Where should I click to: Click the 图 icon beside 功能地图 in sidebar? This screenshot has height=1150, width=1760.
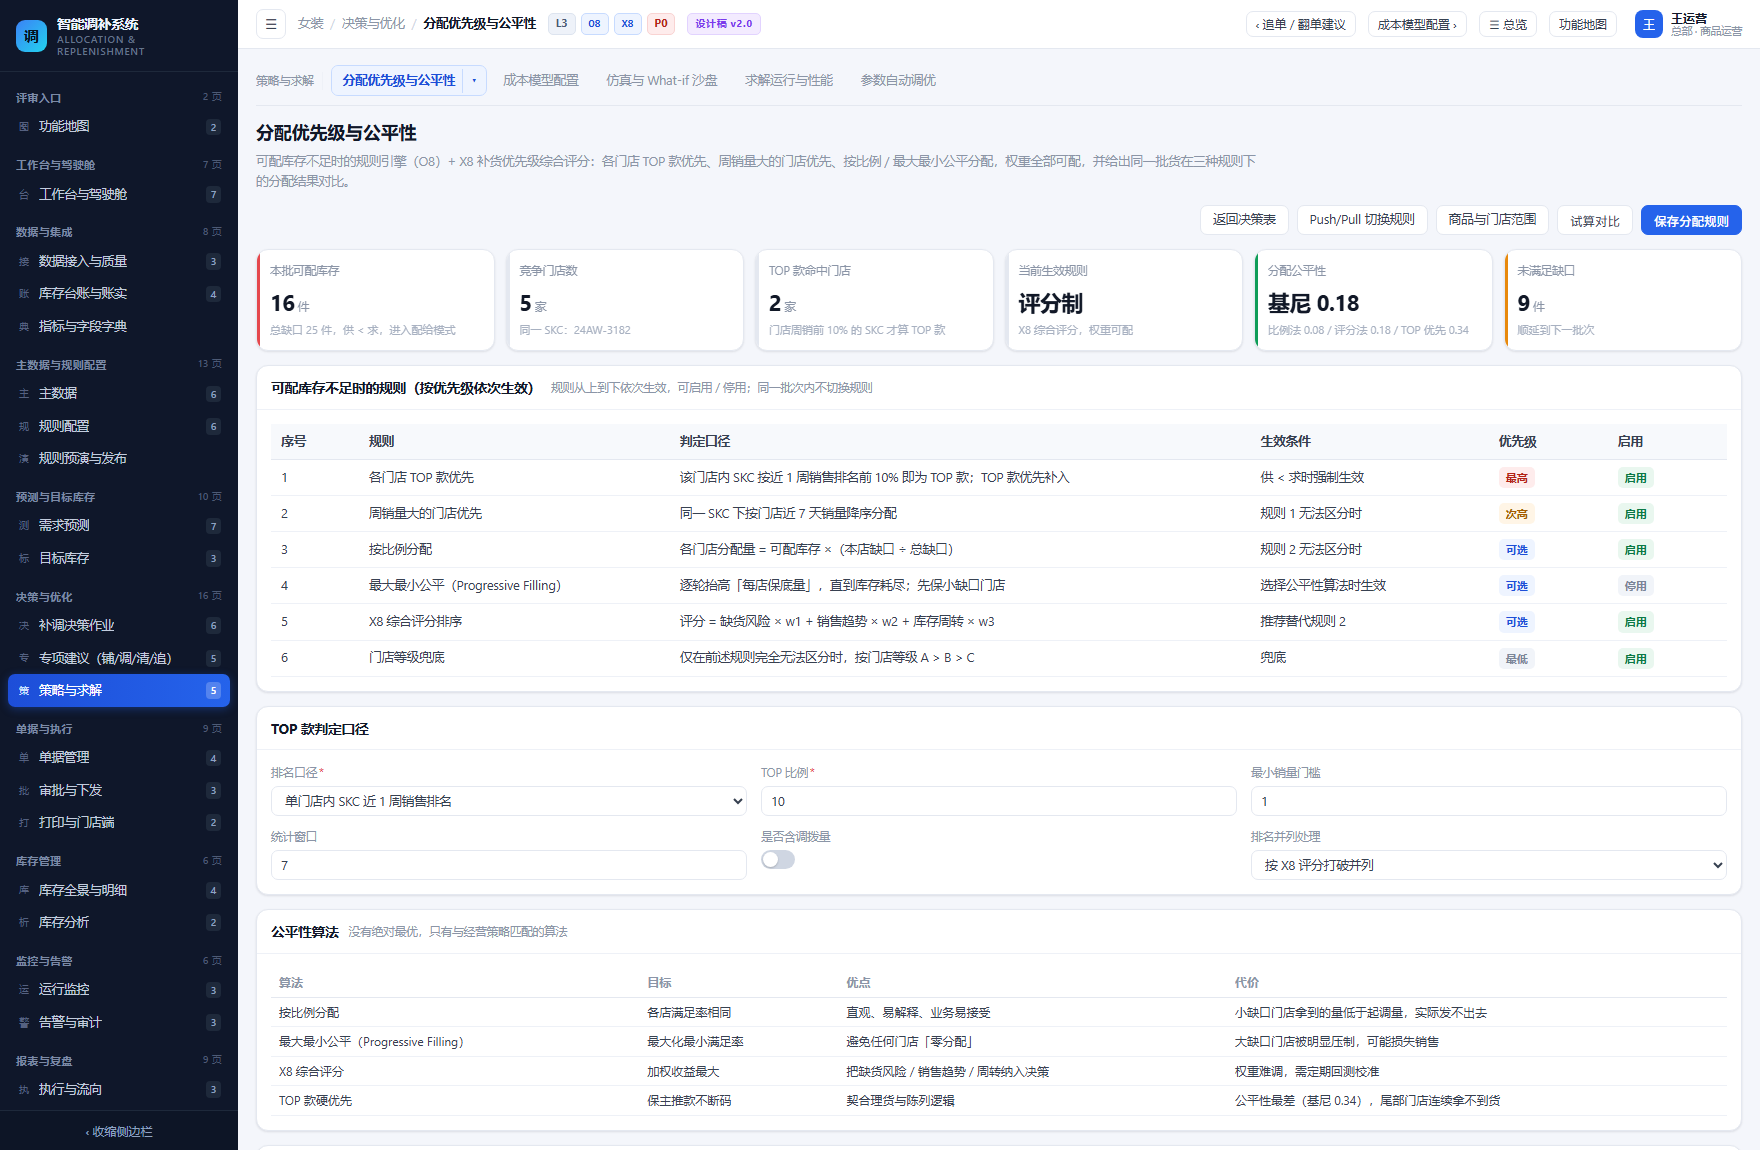(24, 127)
